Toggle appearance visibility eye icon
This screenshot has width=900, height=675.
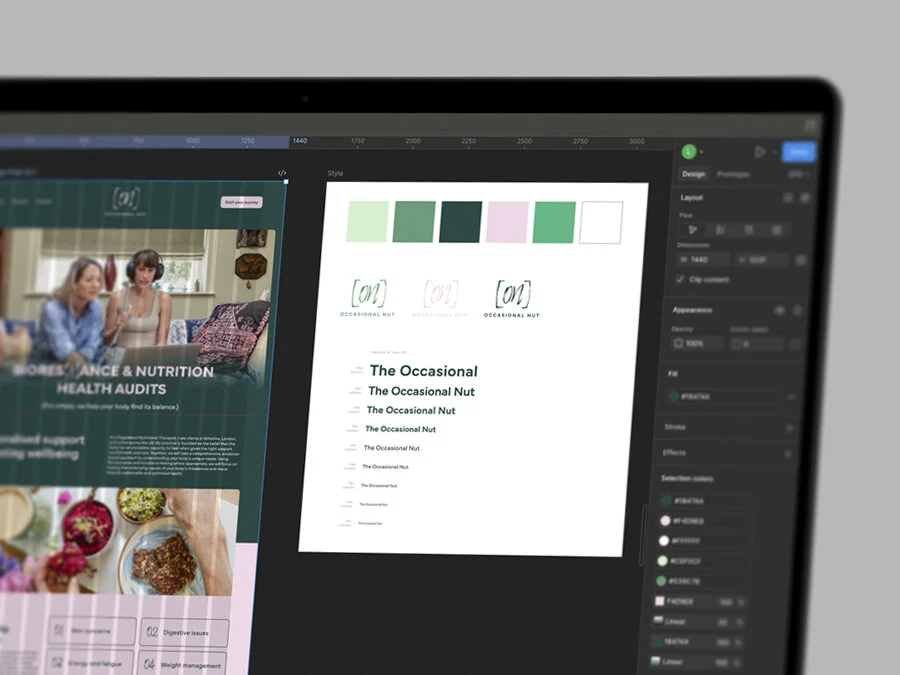[779, 311]
